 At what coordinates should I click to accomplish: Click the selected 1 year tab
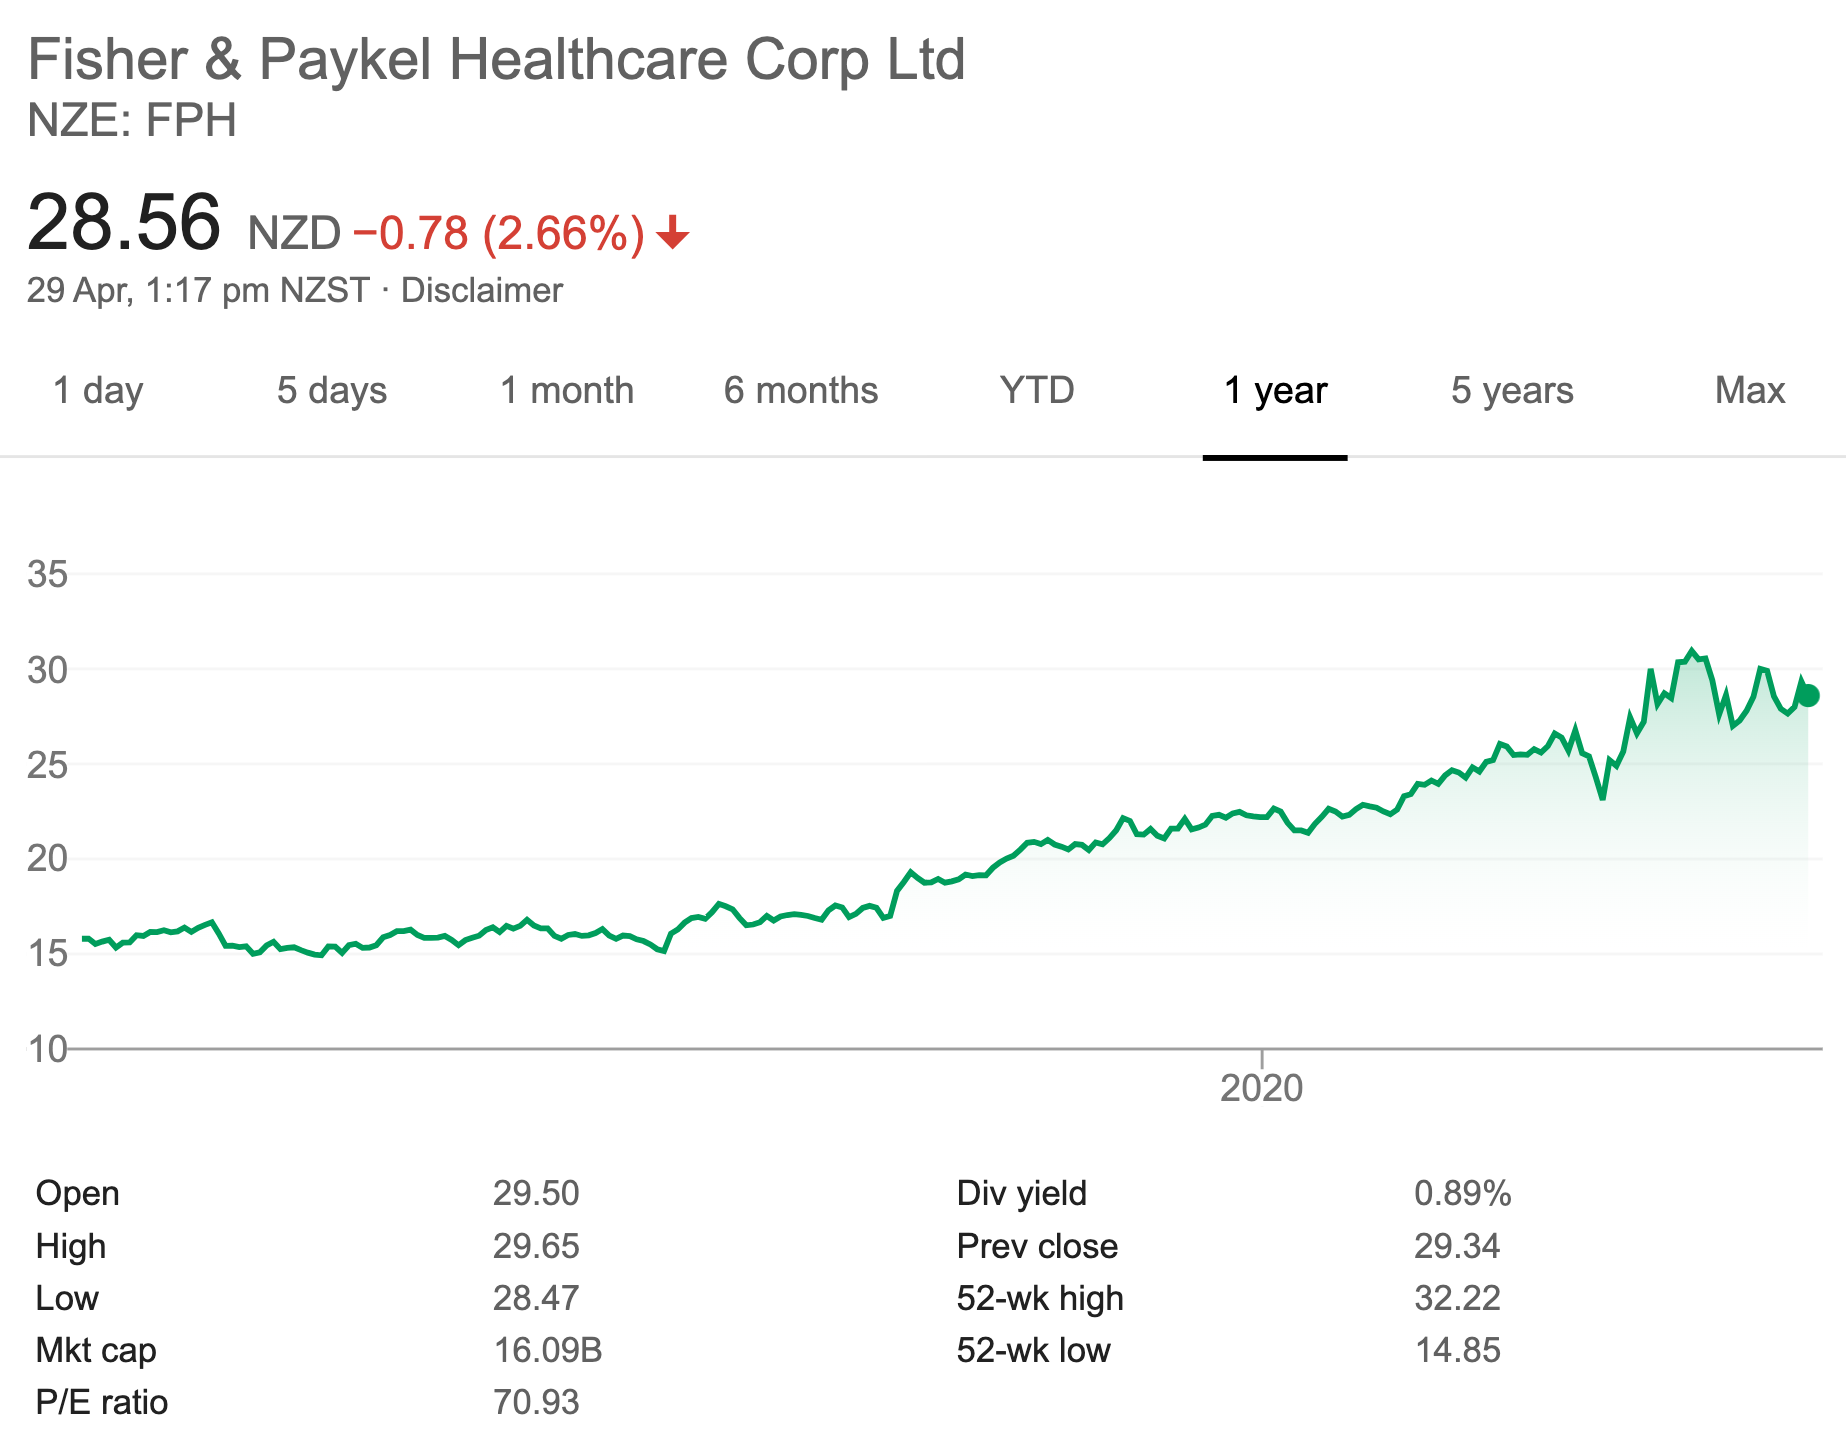[x=1275, y=390]
